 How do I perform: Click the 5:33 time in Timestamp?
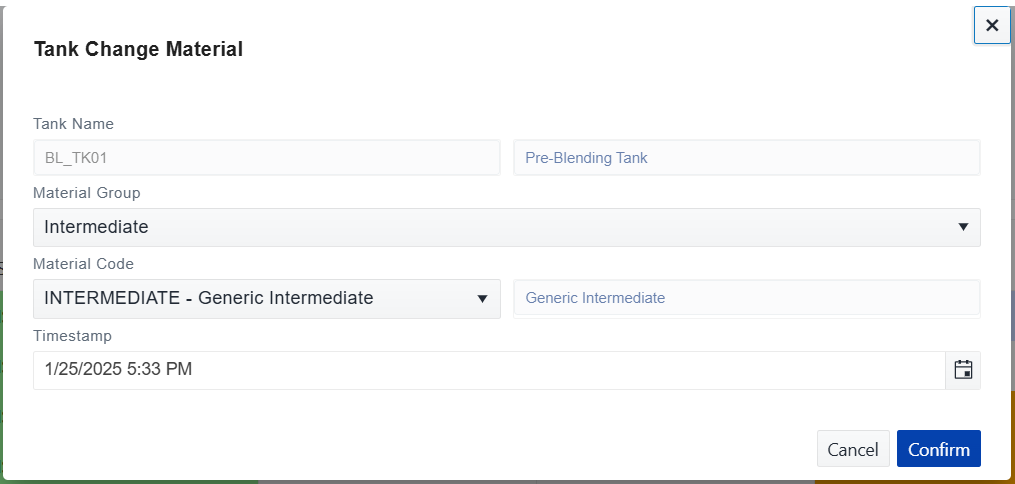144,370
